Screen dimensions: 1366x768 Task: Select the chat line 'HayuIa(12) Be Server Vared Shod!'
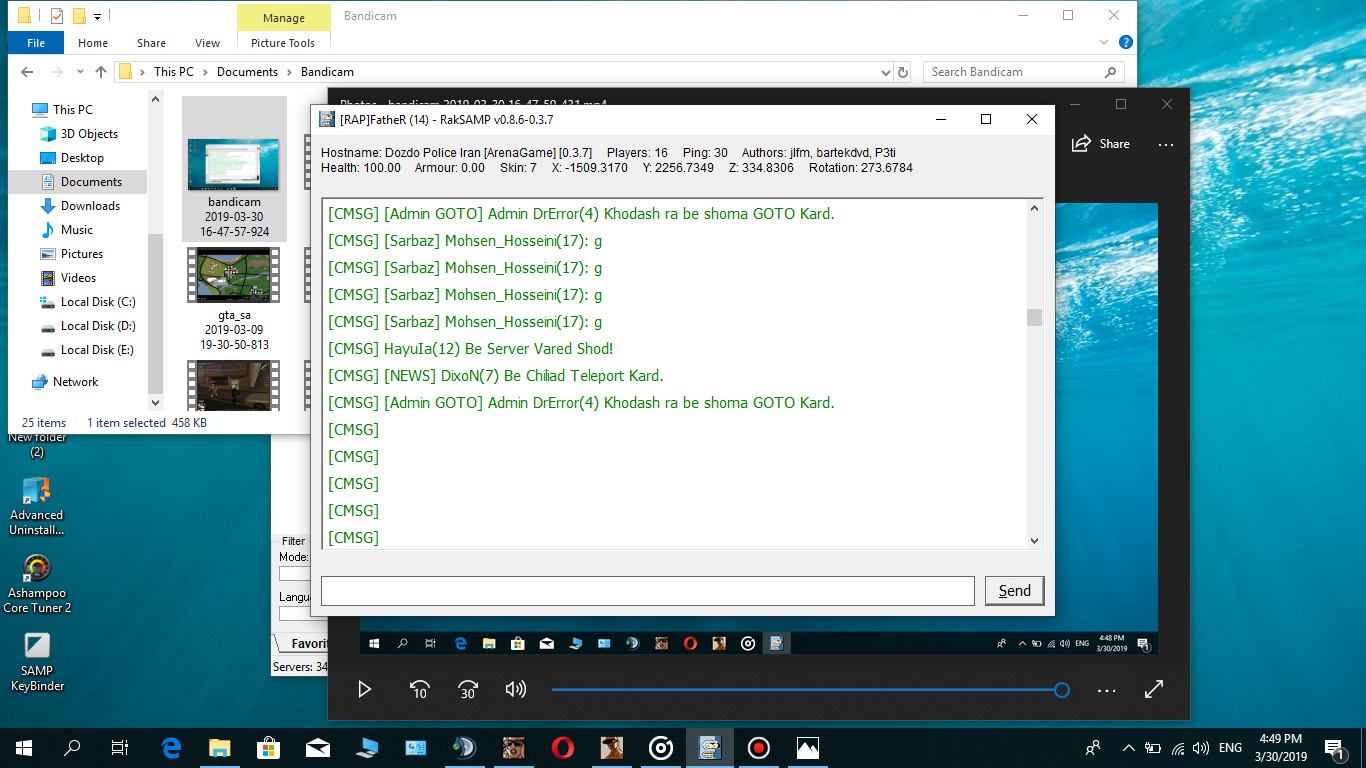tap(498, 349)
